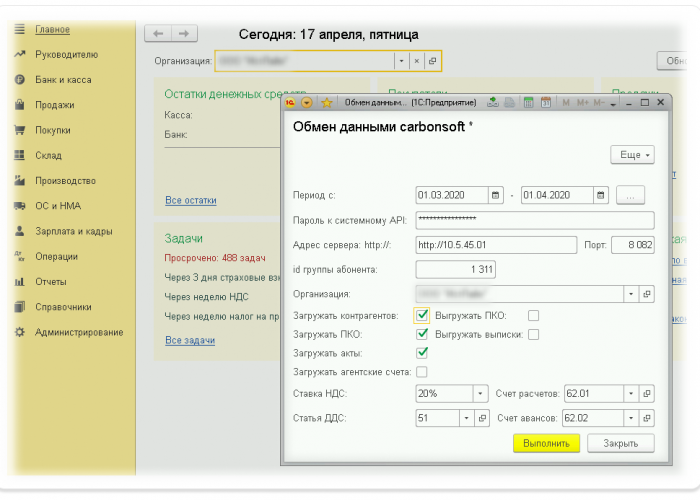Viewport: 700px width, 500px height.
Task: Open the Главное link in sidebar
Action: tap(53, 29)
